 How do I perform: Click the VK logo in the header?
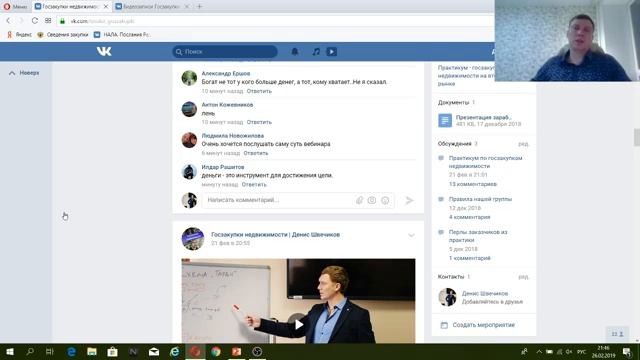(104, 51)
